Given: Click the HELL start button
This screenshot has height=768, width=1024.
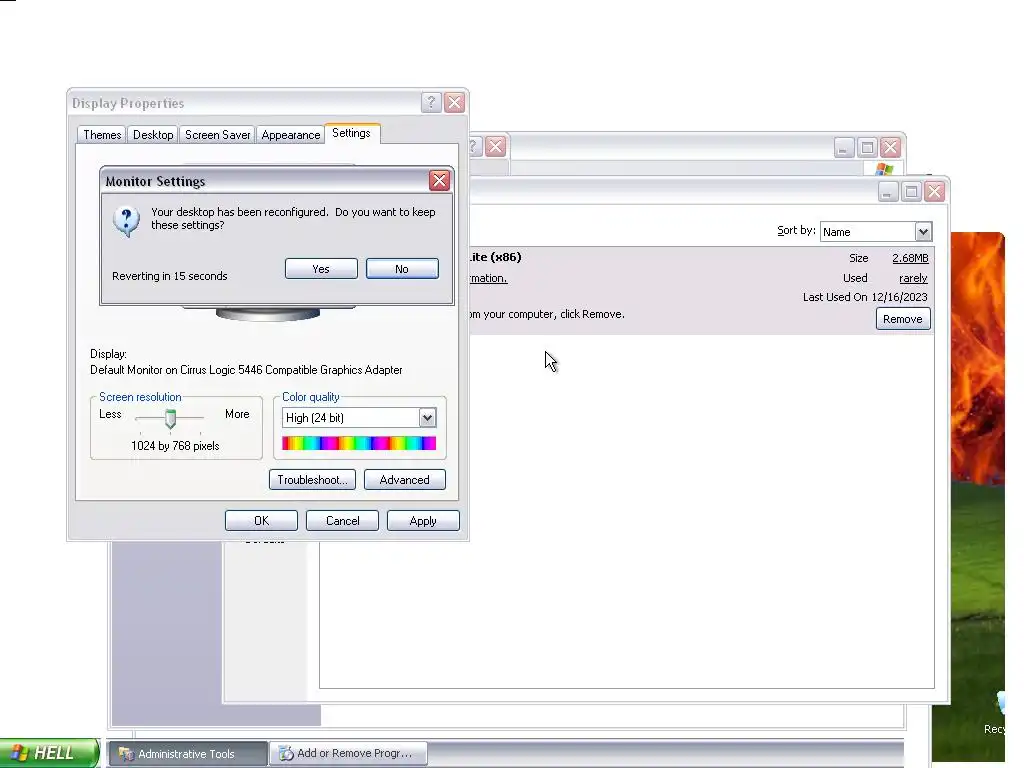Looking at the screenshot, I should coord(50,753).
